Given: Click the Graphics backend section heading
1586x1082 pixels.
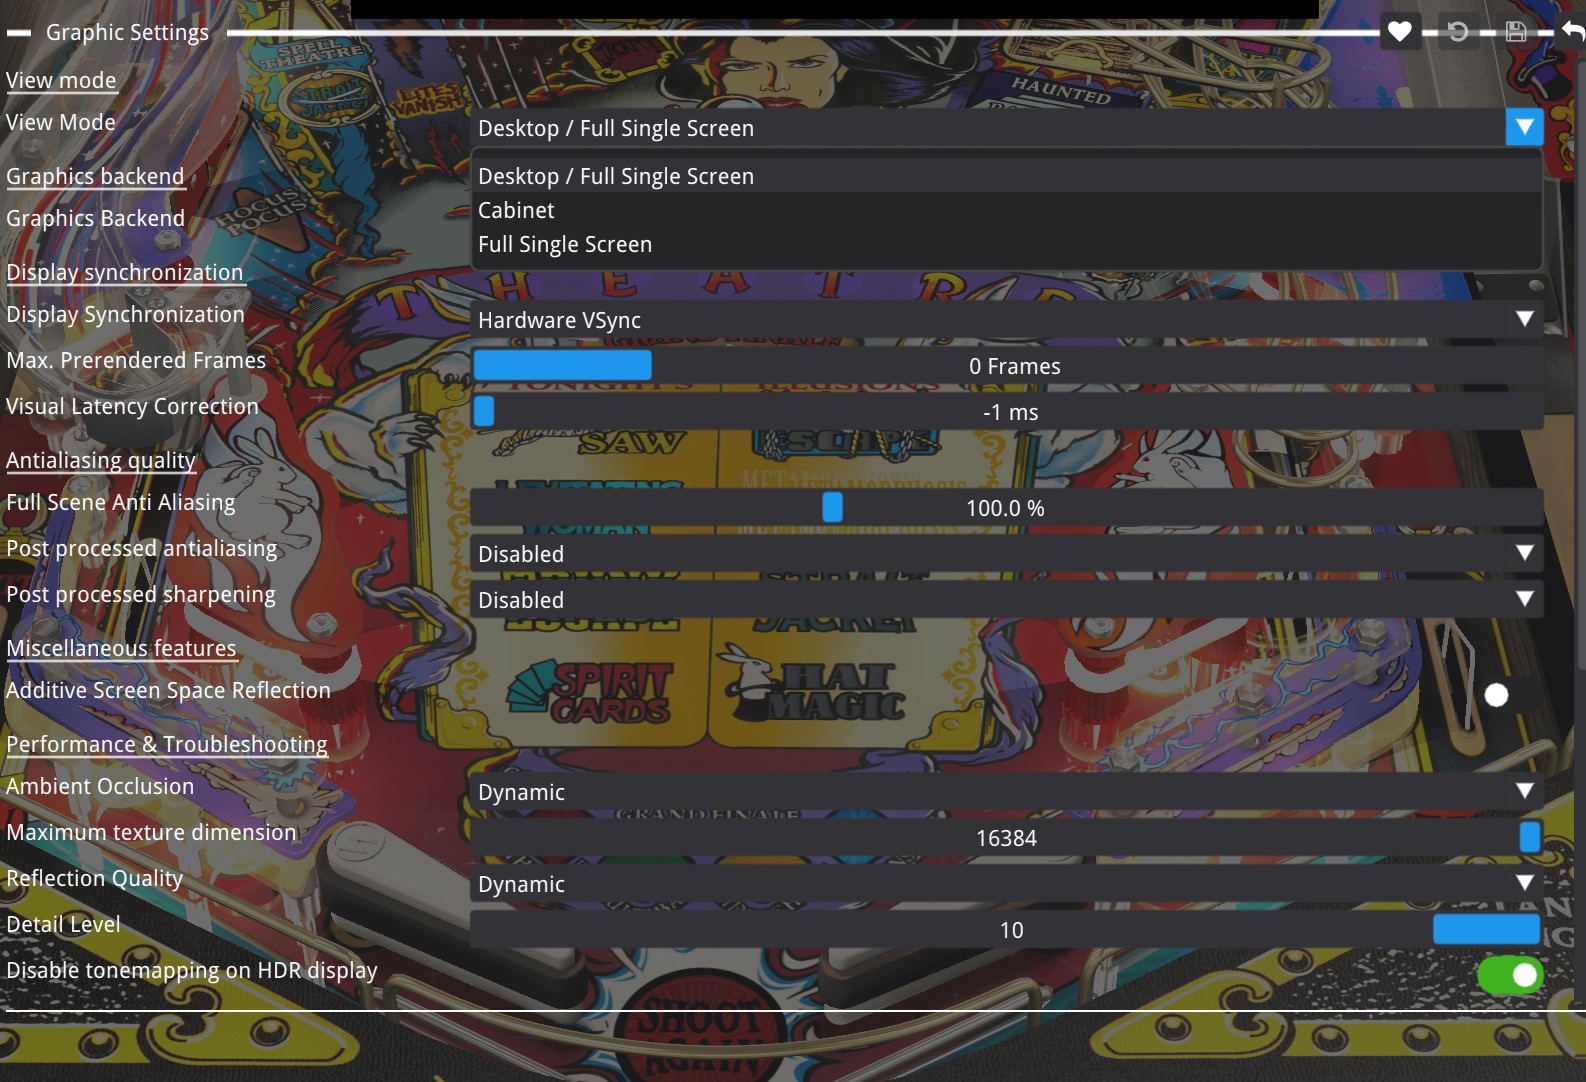Looking at the screenshot, I should 95,177.
